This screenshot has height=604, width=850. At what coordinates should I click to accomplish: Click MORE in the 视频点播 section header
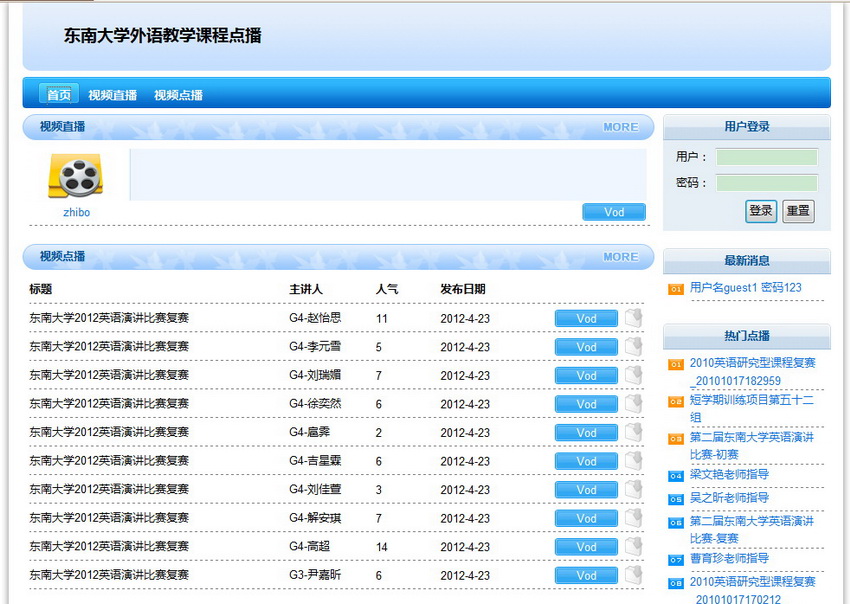coord(621,257)
